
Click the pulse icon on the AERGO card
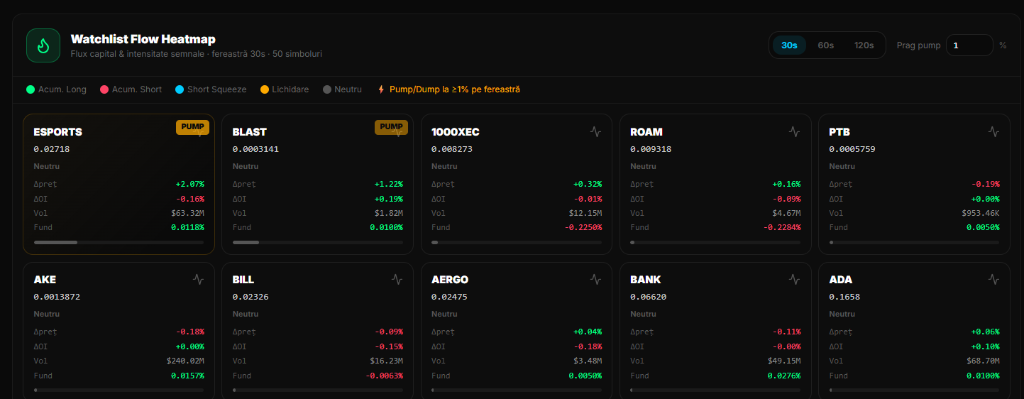pos(595,279)
